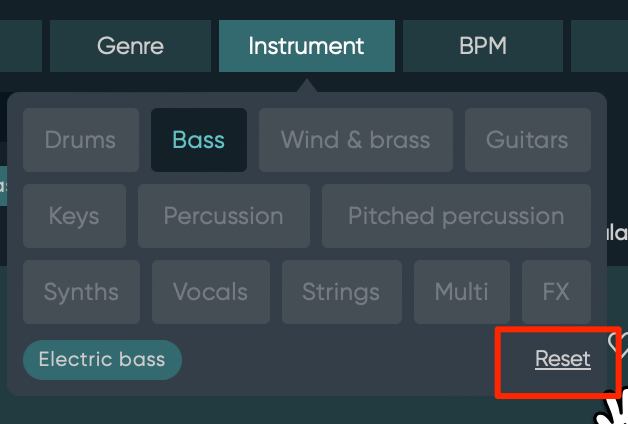Choose the Vocals instrument category

click(x=211, y=292)
